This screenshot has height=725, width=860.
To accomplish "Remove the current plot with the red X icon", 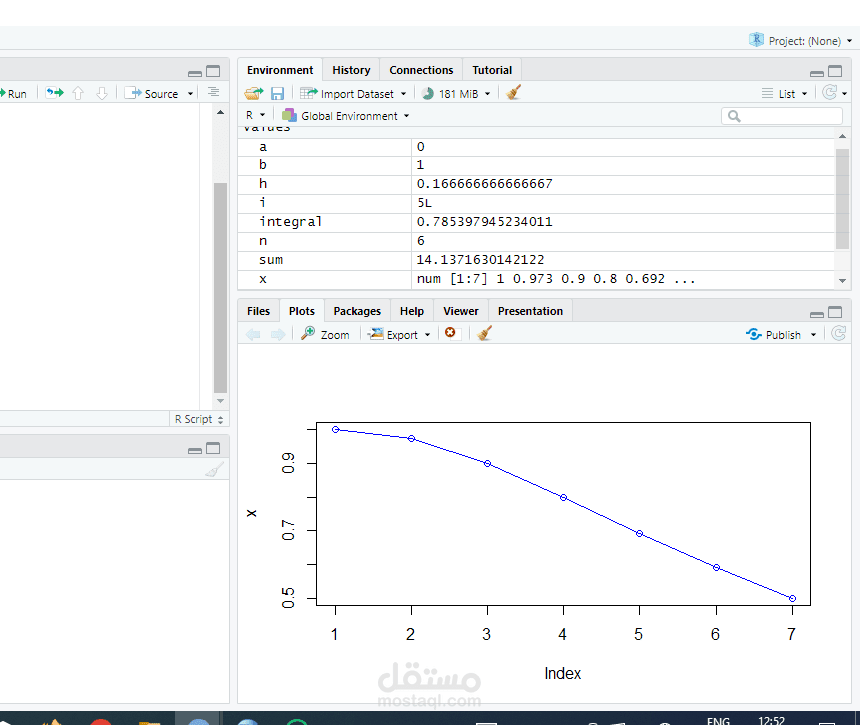I will click(x=450, y=332).
